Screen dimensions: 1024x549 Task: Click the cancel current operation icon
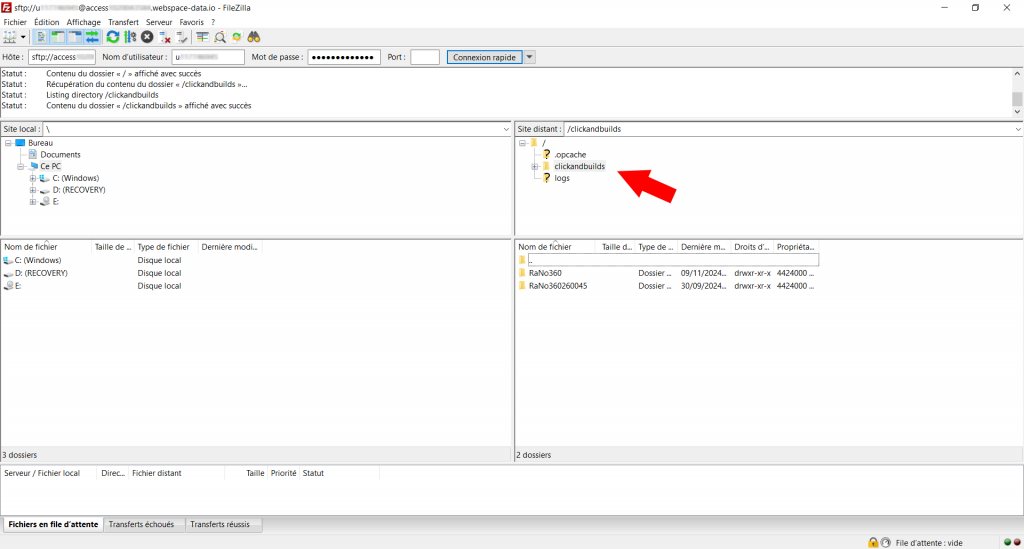[147, 37]
